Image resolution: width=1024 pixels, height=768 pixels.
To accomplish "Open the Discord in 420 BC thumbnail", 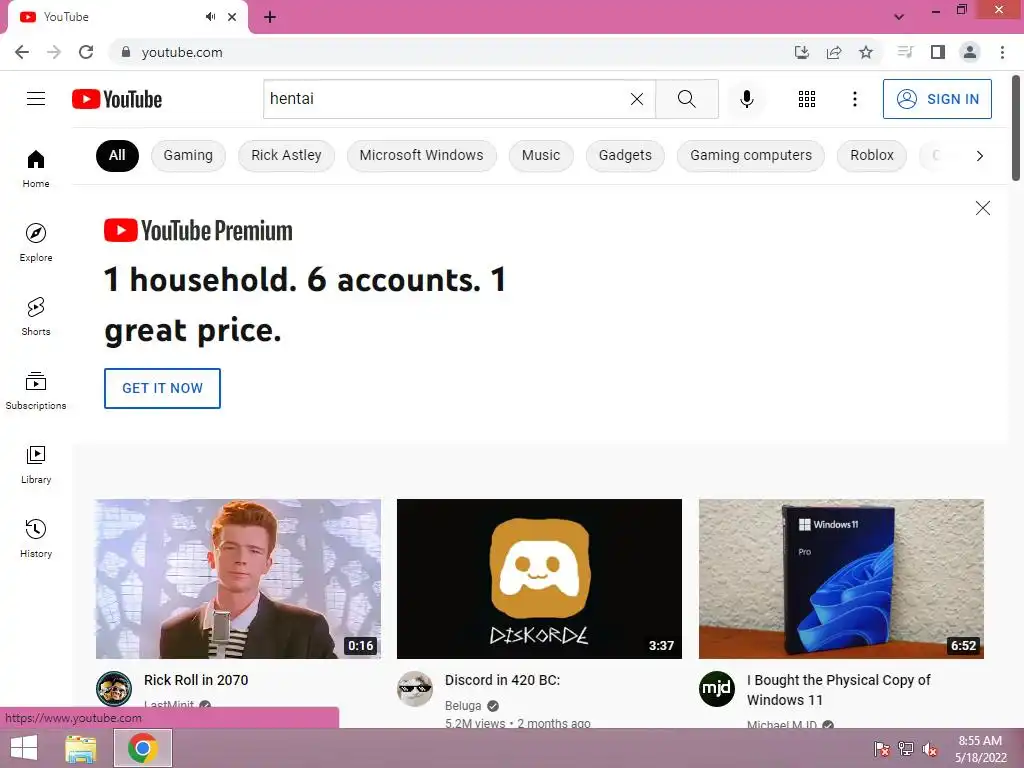I will tap(539, 579).
